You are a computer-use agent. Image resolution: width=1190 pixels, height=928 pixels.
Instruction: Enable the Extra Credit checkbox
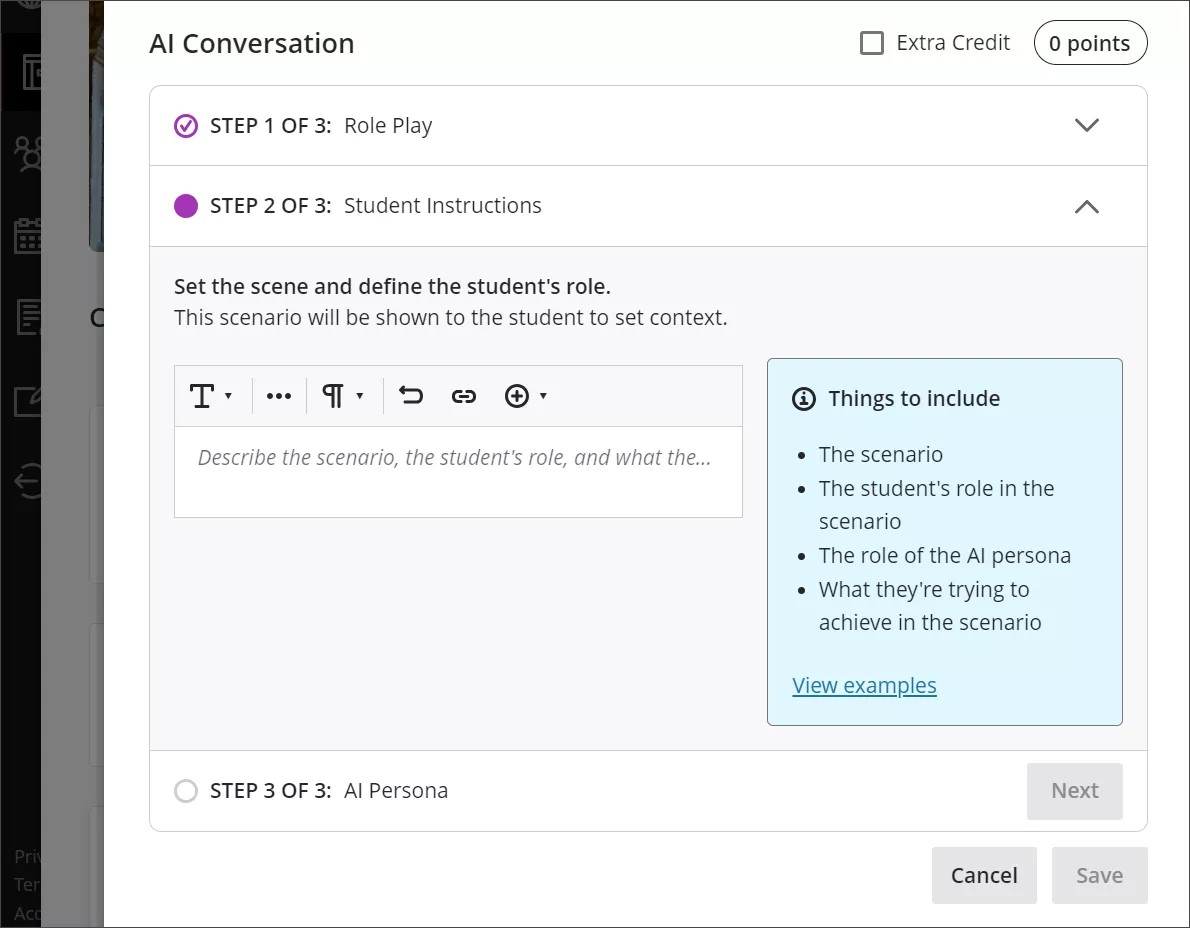tap(871, 42)
